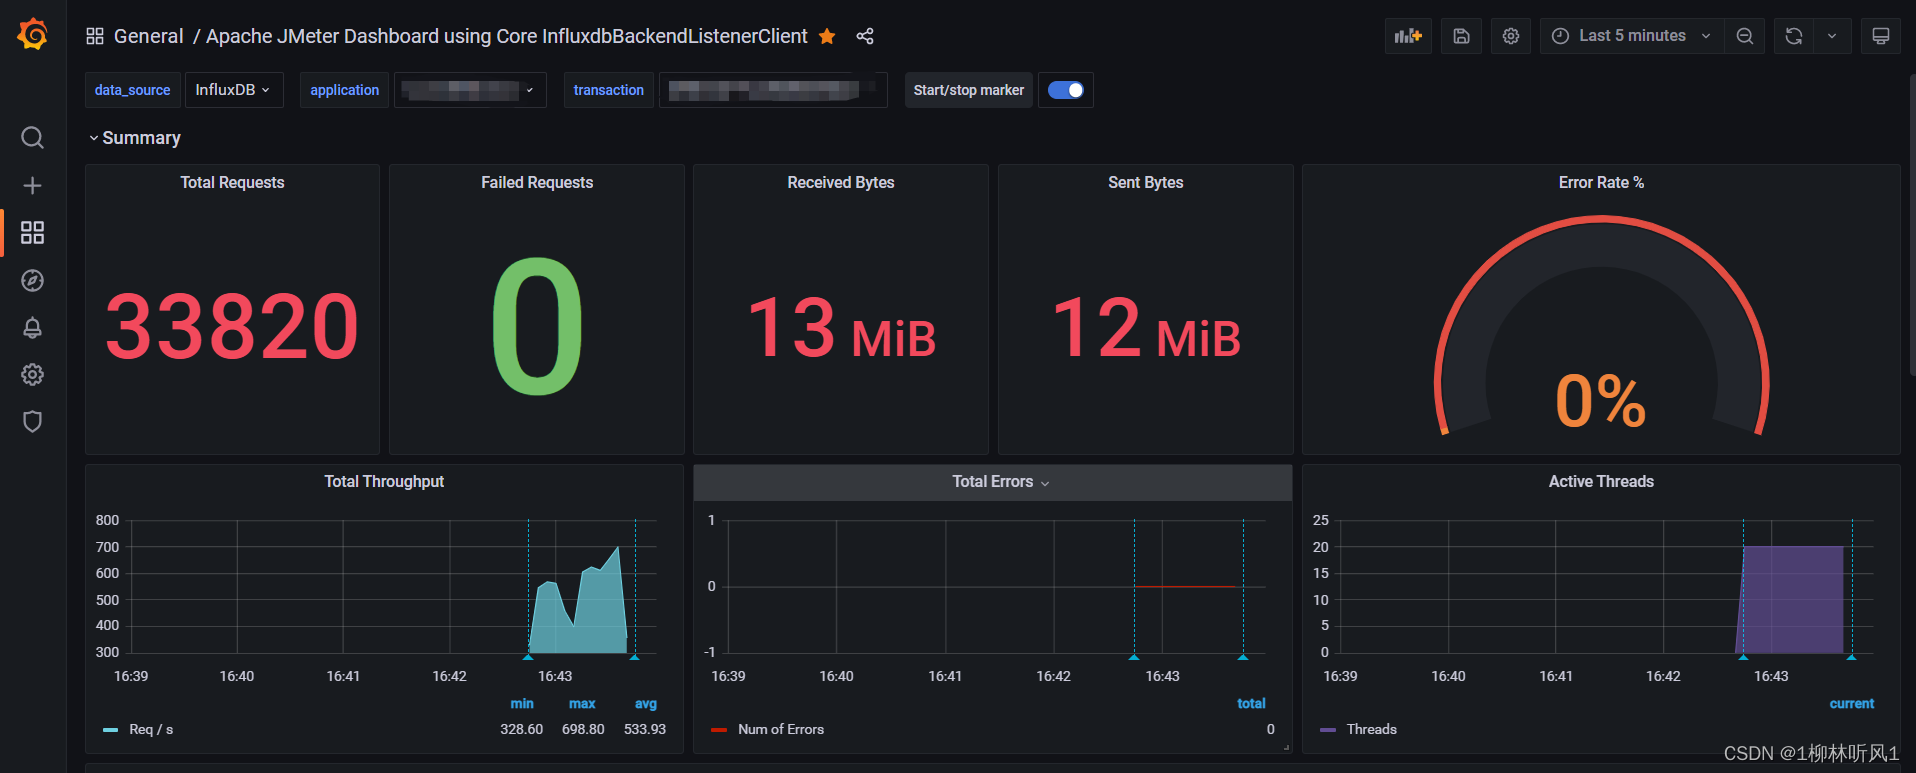Toggle the Req / s legend series
The image size is (1916, 773).
coord(151,729)
